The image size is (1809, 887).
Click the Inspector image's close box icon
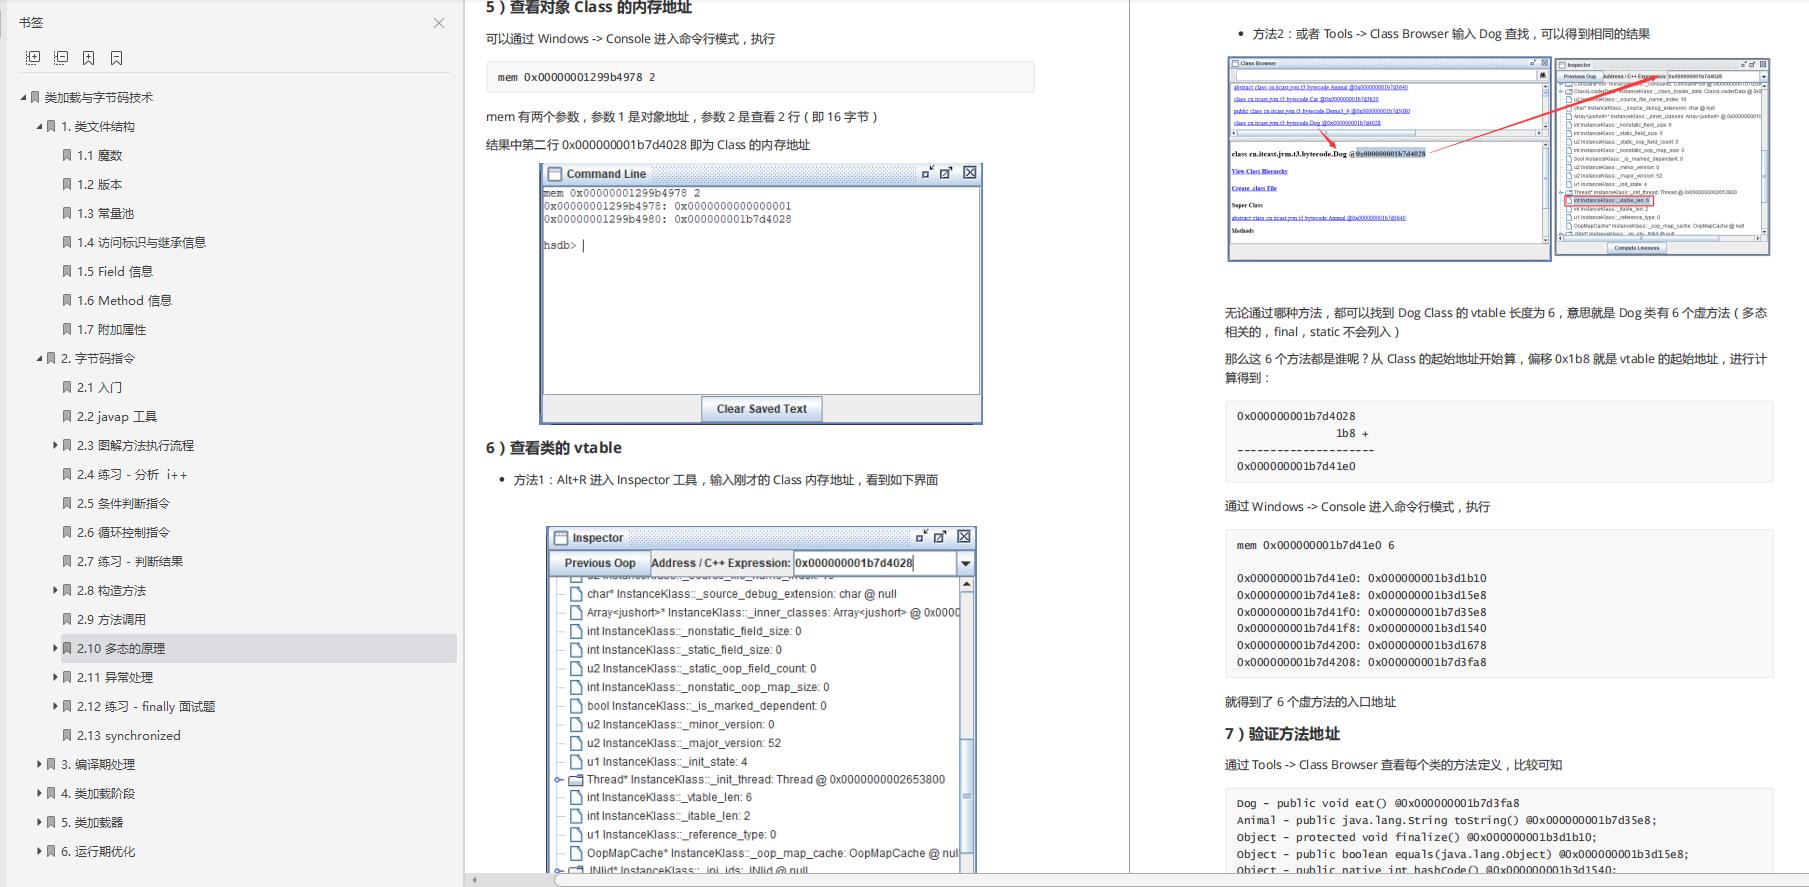click(x=964, y=537)
